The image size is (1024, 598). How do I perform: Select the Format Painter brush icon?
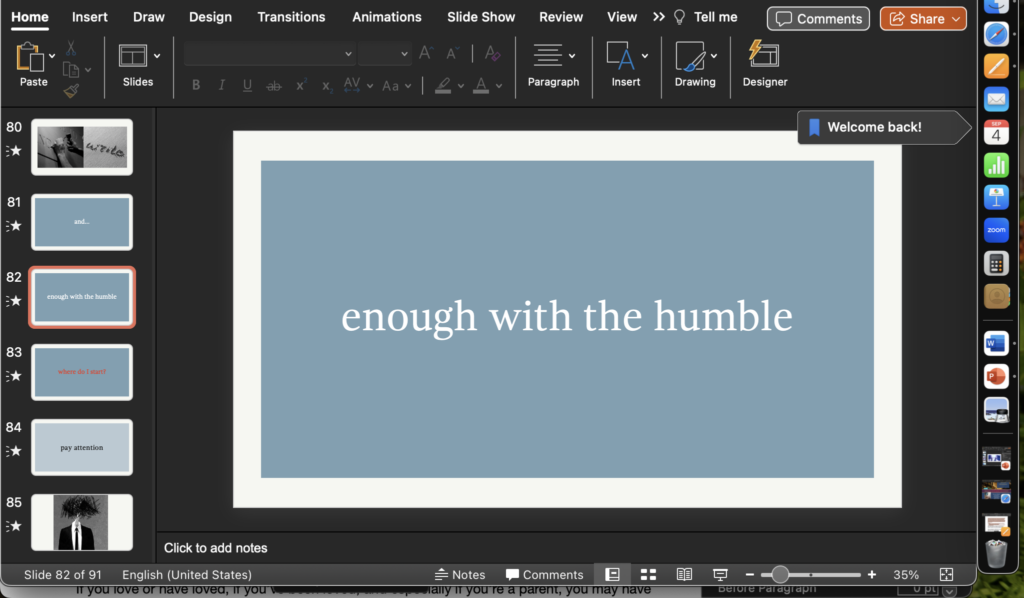click(x=71, y=91)
